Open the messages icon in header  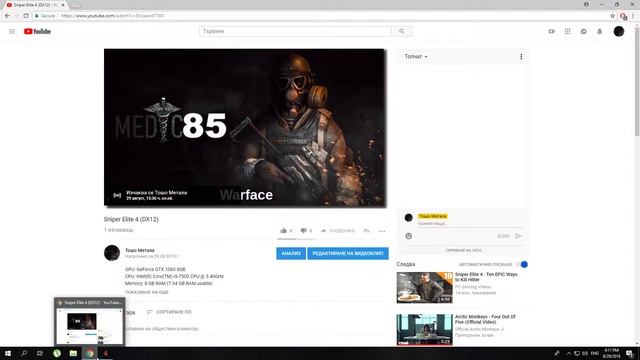(x=584, y=31)
